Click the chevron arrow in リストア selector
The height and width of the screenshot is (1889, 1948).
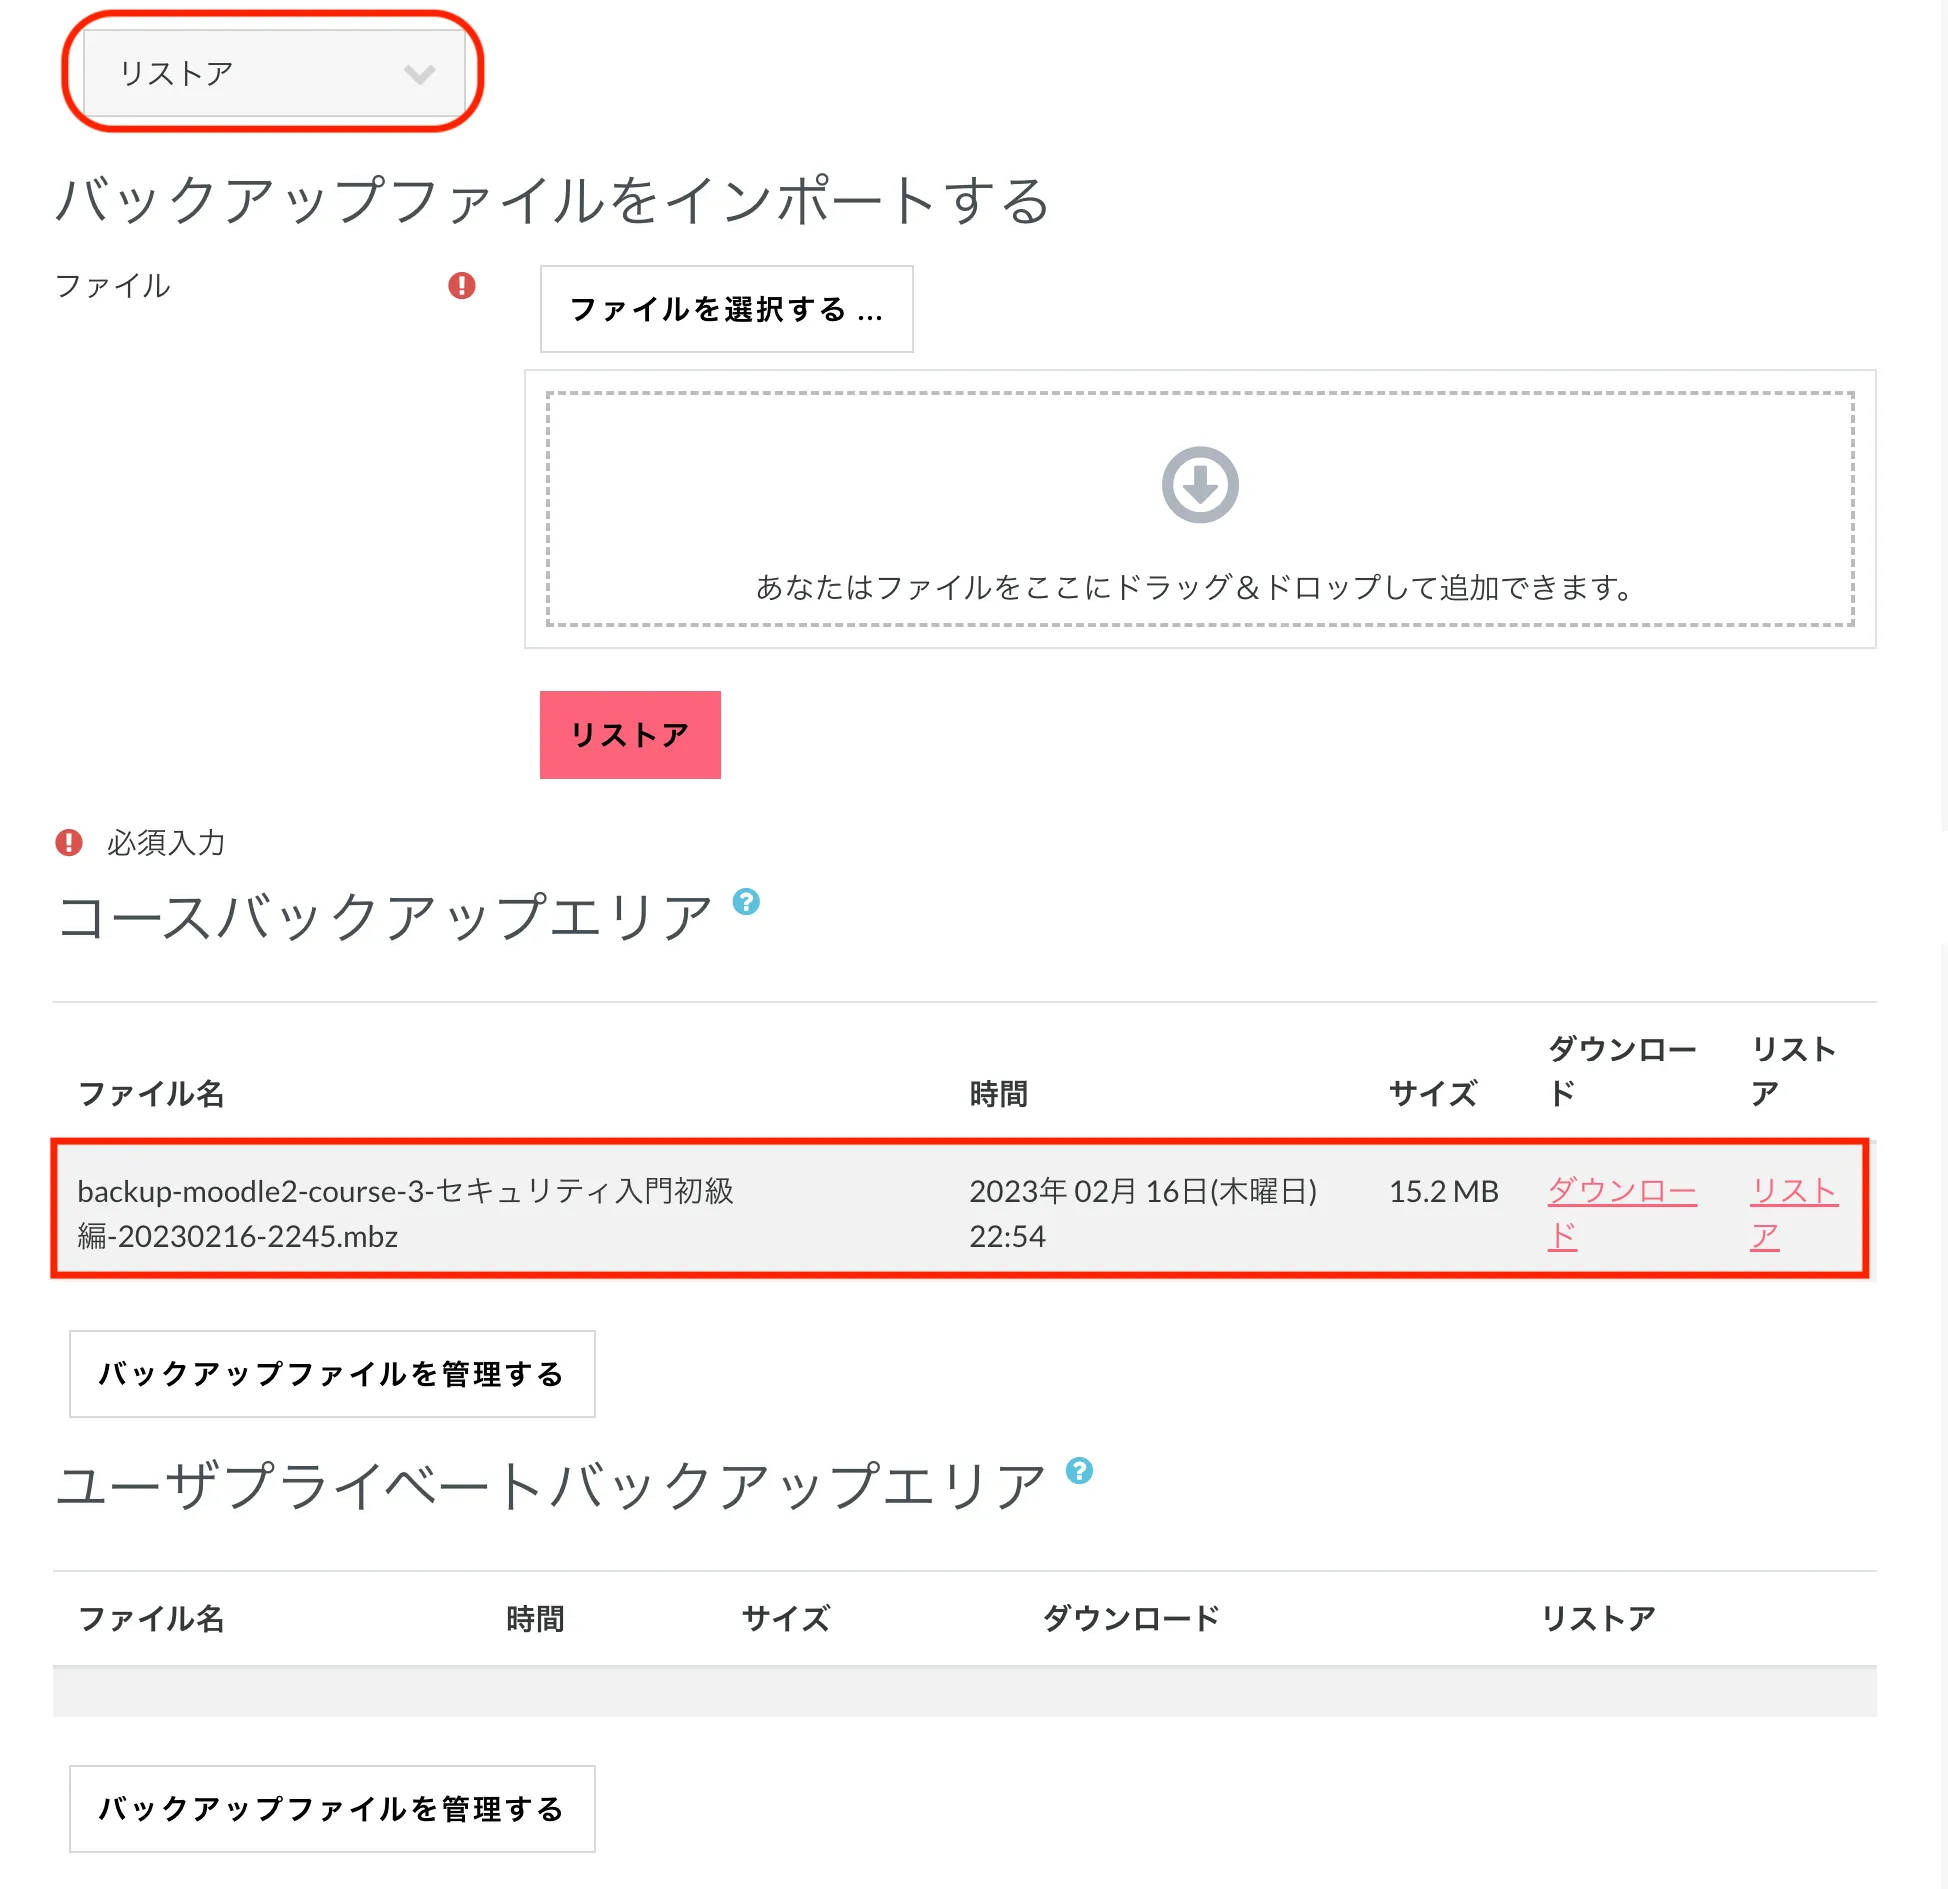419,74
